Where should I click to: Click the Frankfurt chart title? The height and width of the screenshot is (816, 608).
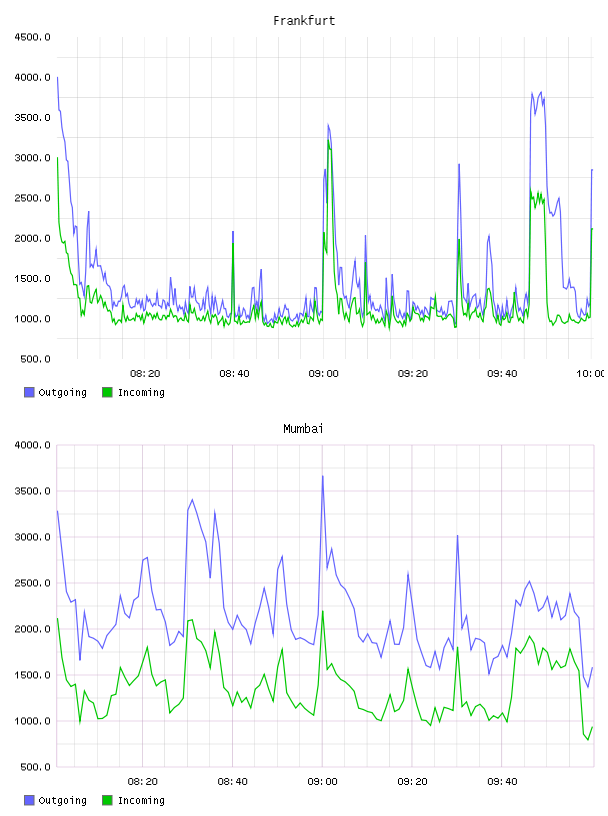tap(304, 21)
